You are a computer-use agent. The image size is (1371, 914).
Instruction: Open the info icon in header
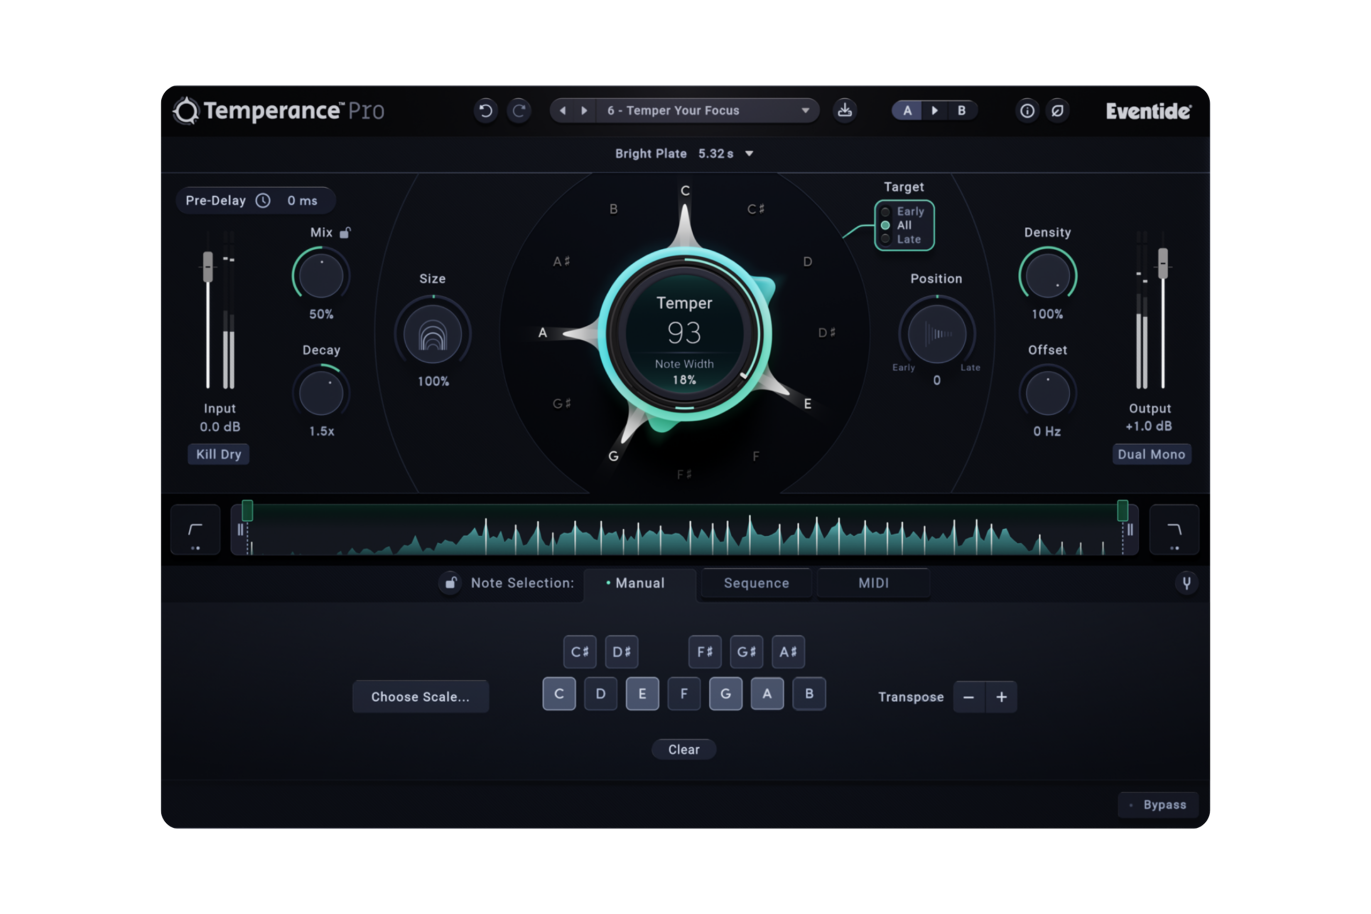(x=1027, y=111)
